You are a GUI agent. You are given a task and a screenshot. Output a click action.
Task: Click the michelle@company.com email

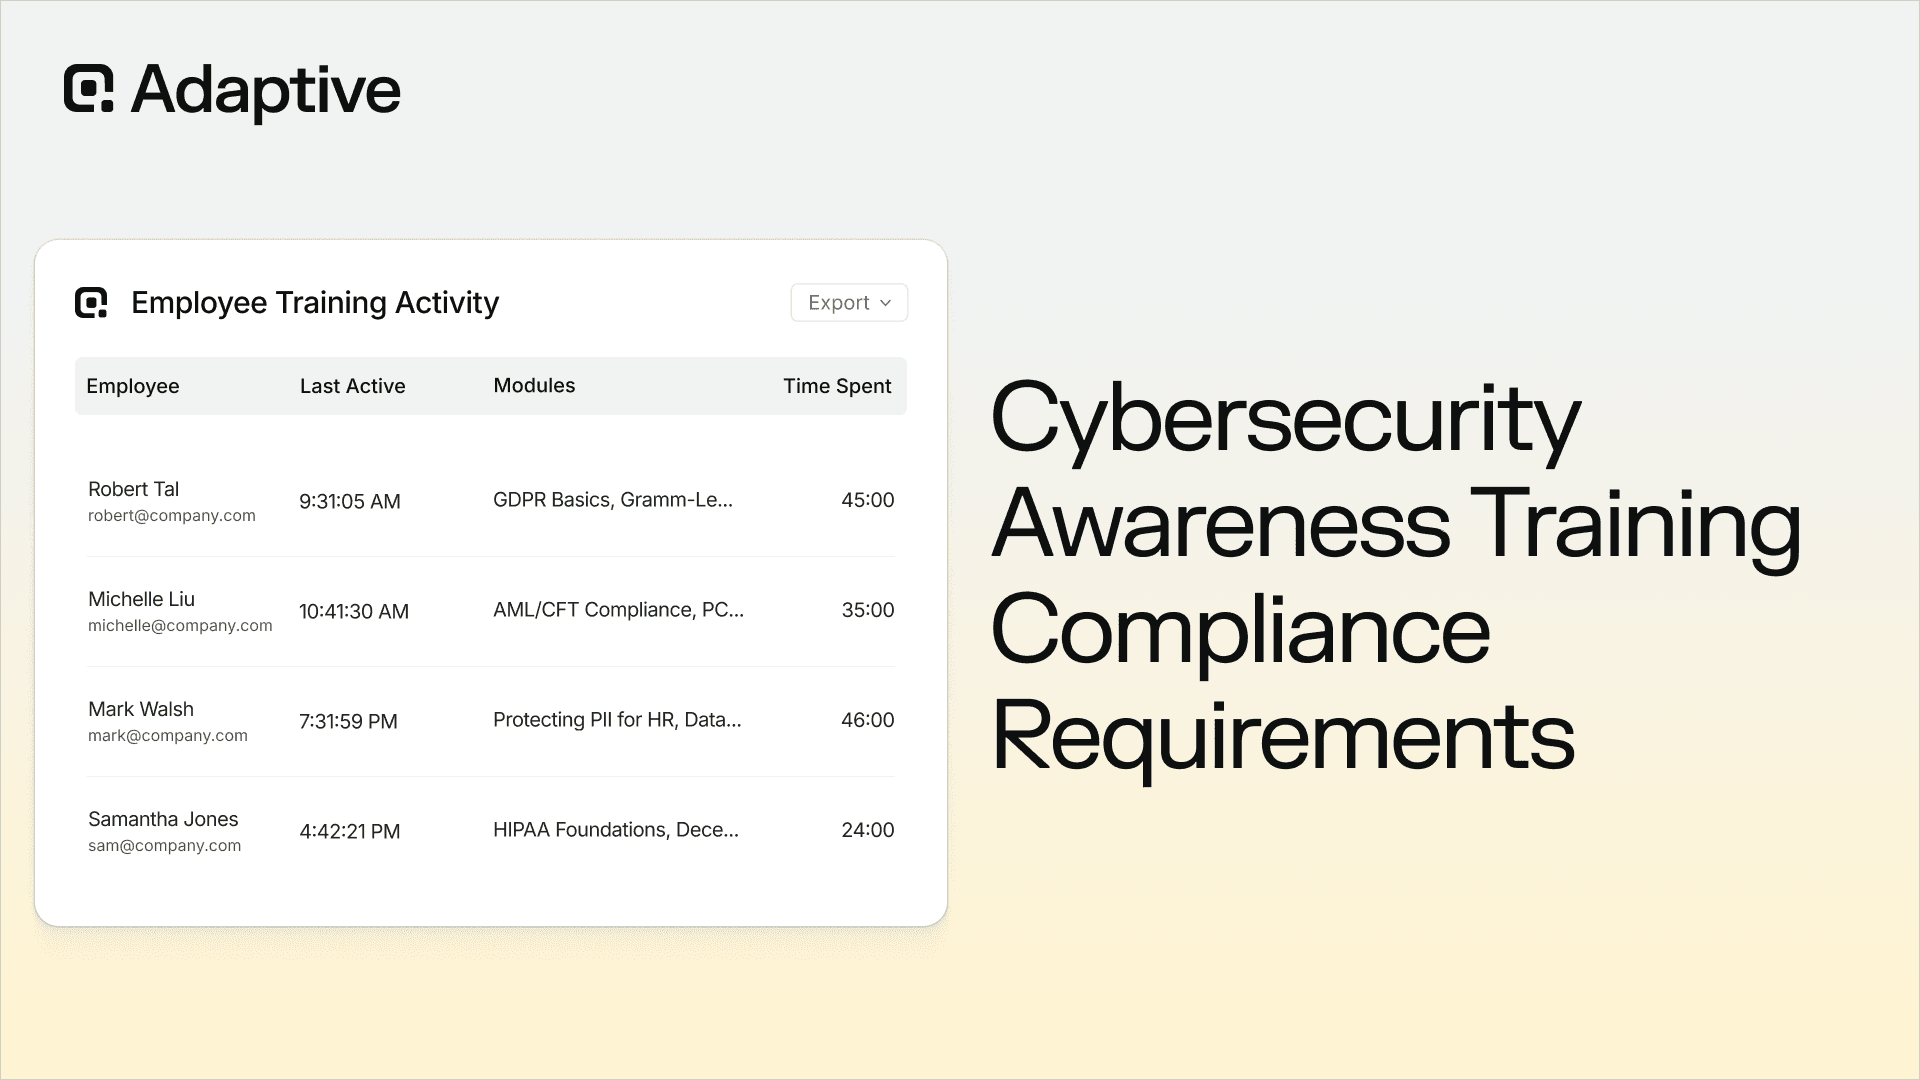(180, 626)
